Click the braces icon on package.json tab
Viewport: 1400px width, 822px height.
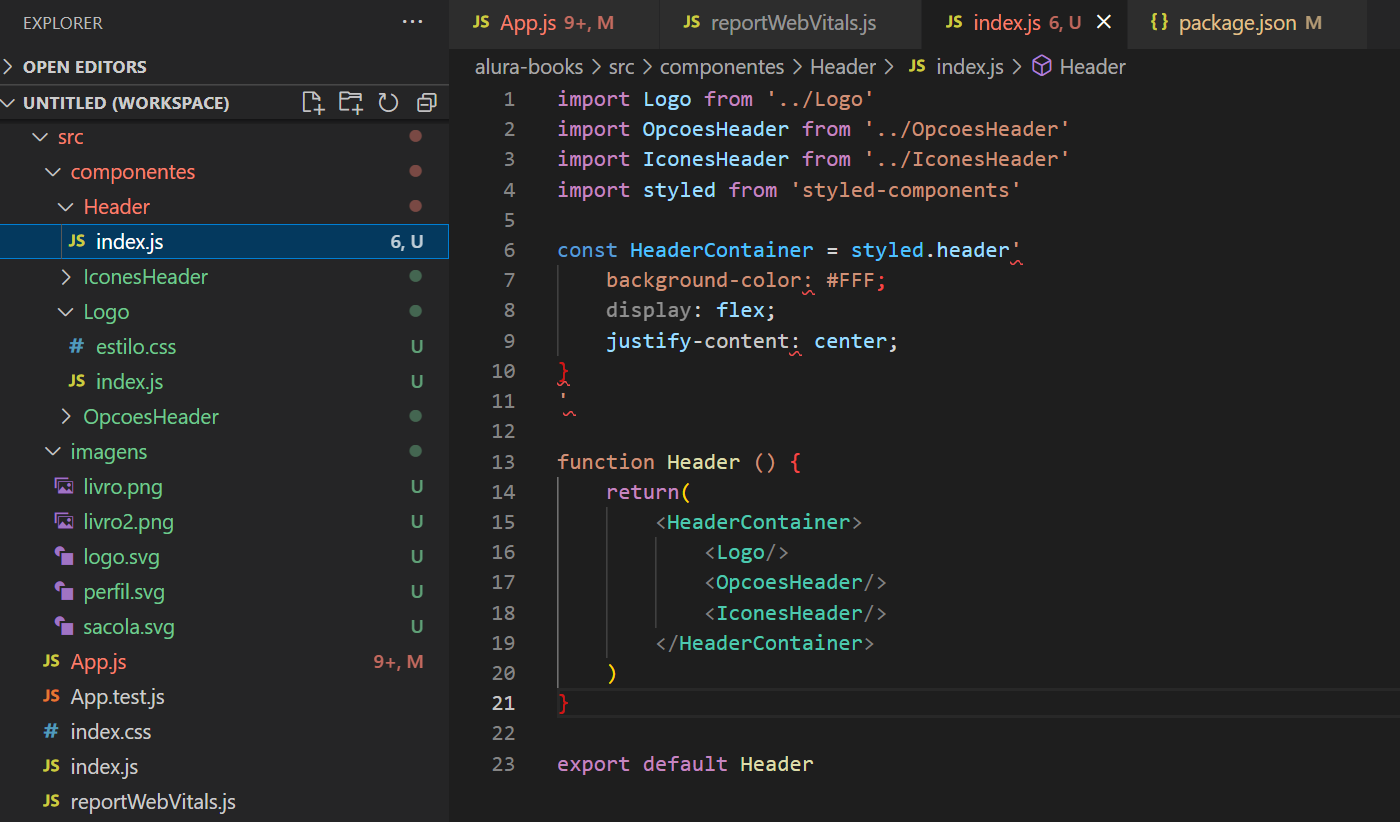[x=1159, y=22]
